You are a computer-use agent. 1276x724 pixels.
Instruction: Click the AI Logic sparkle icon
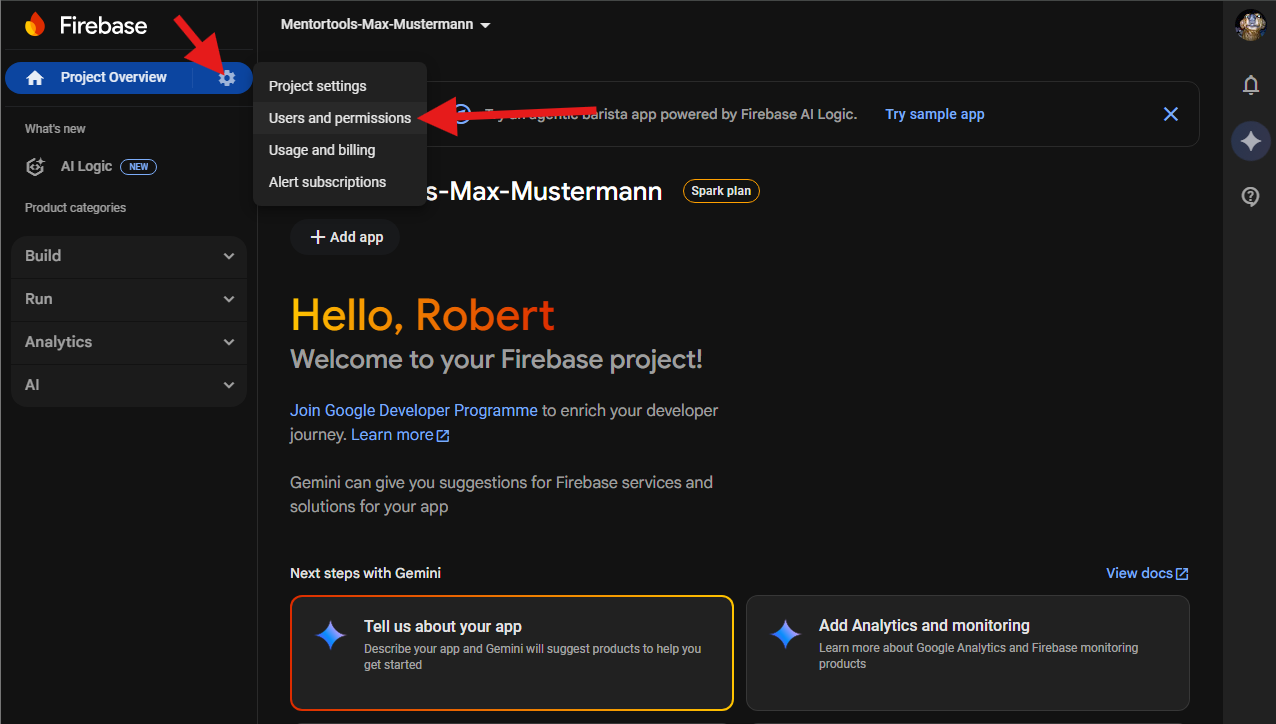35,167
